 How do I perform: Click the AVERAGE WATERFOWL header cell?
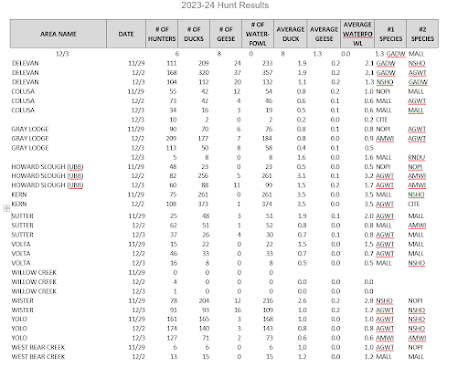358,34
